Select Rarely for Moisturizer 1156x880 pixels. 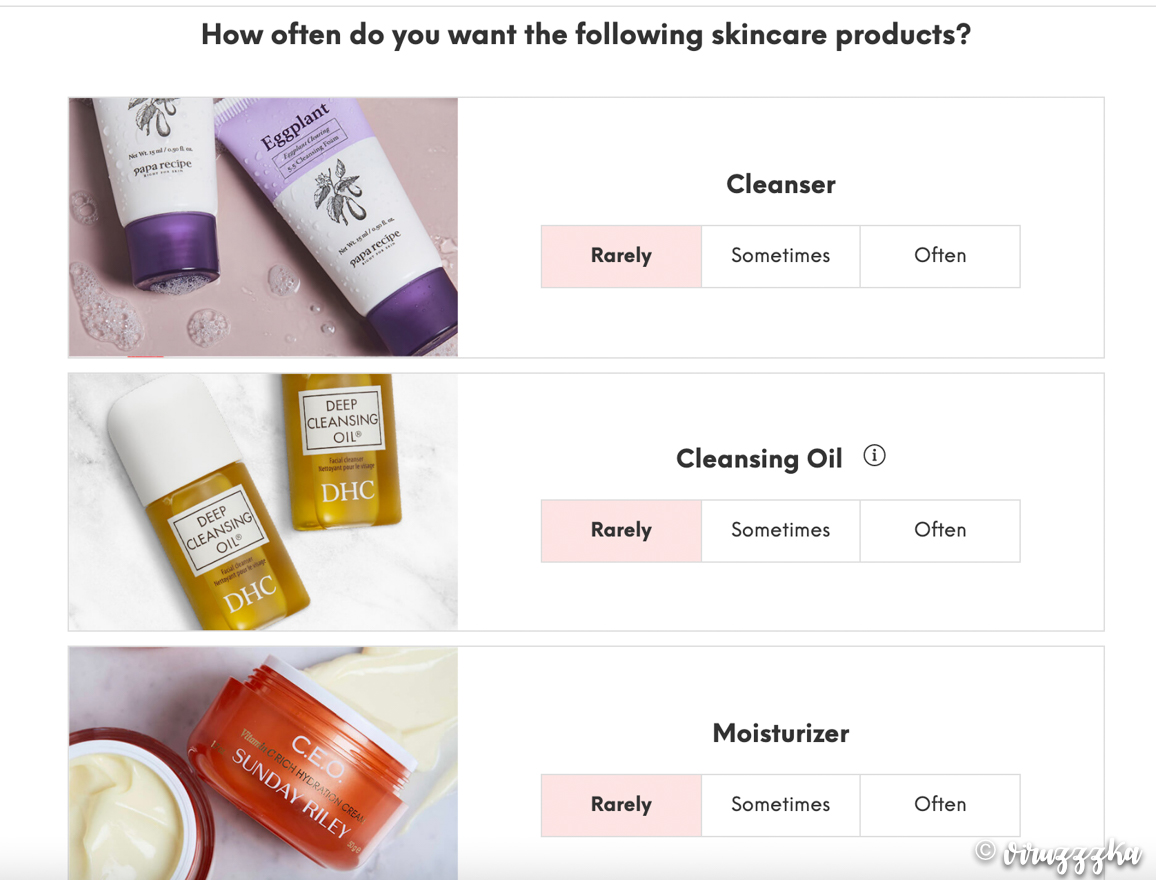coord(621,805)
